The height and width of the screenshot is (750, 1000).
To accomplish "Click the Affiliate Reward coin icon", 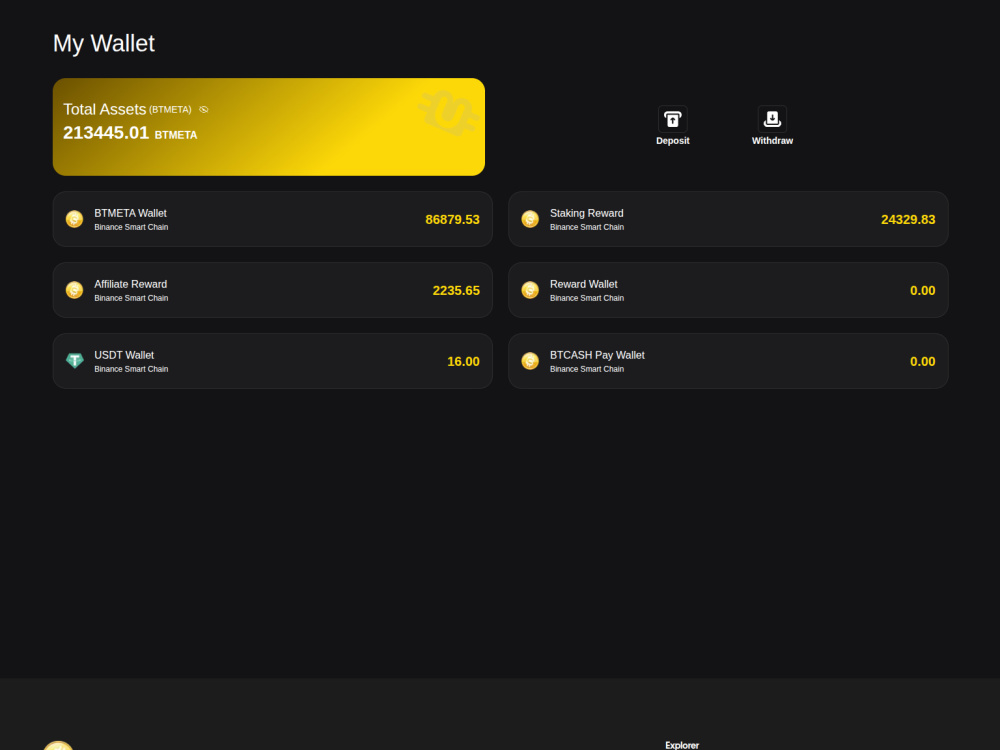I will coord(75,290).
